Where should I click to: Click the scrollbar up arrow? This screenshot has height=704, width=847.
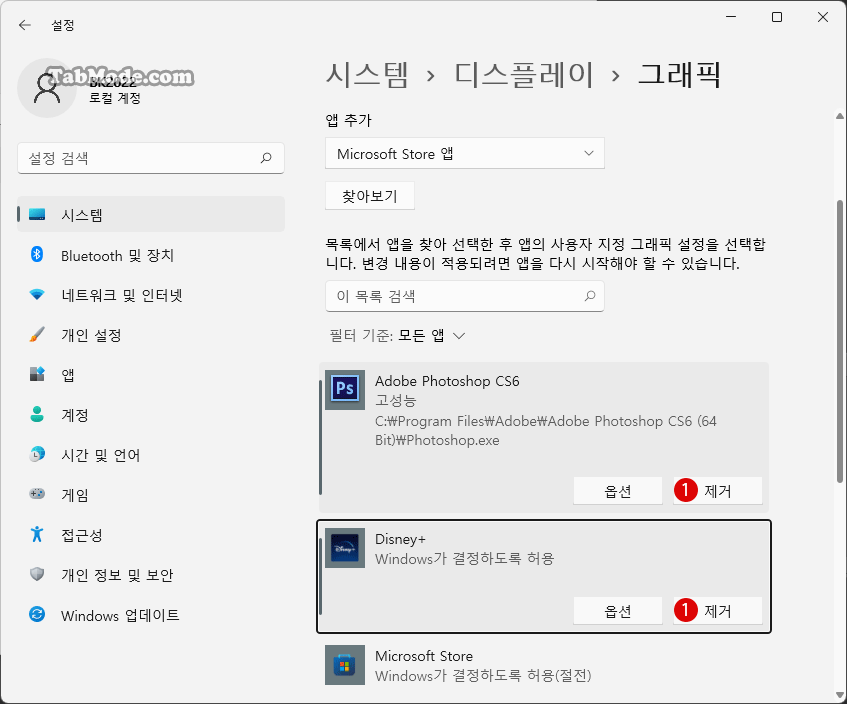tap(839, 116)
